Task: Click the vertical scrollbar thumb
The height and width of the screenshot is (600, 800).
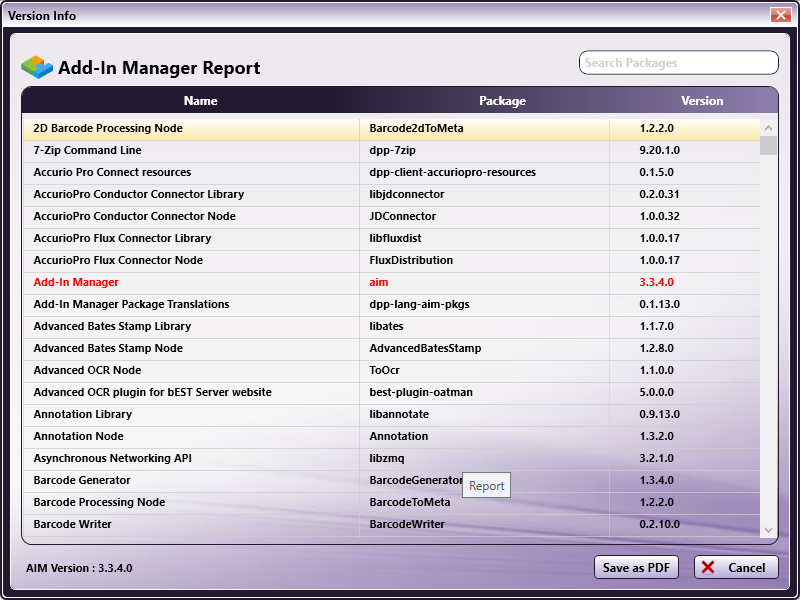Action: [768, 145]
